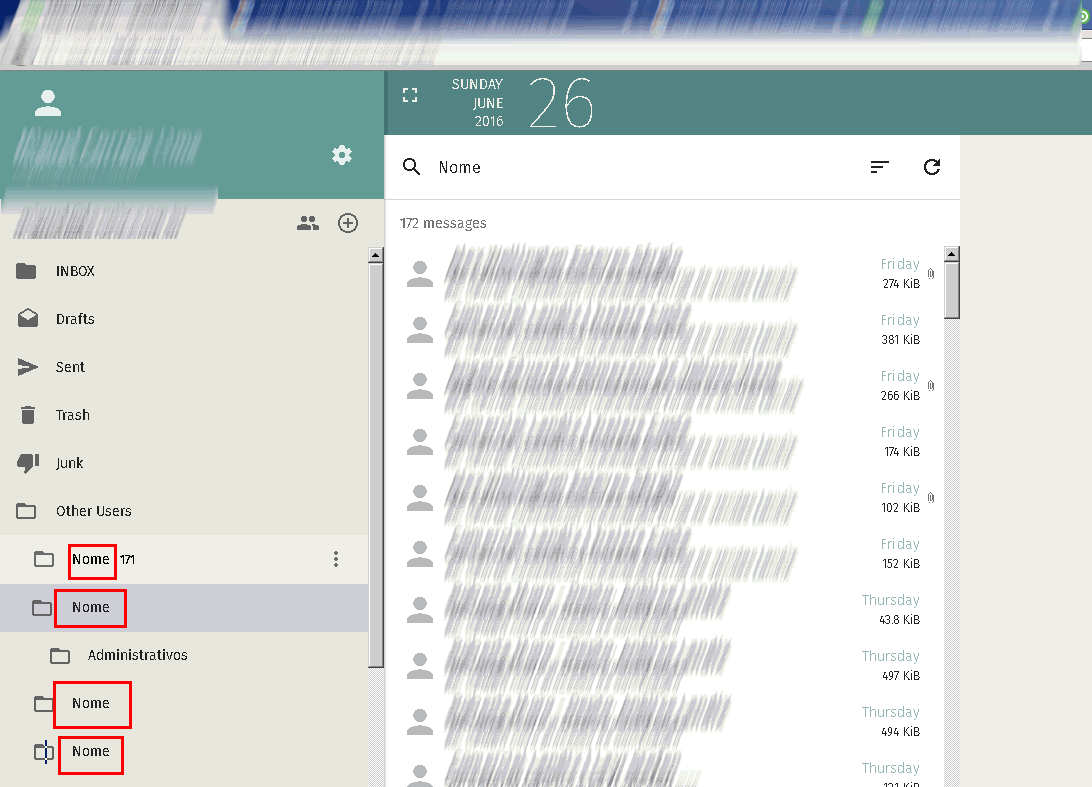Select the Nome folder with 171 unread
This screenshot has height=787, width=1092.
[91, 559]
